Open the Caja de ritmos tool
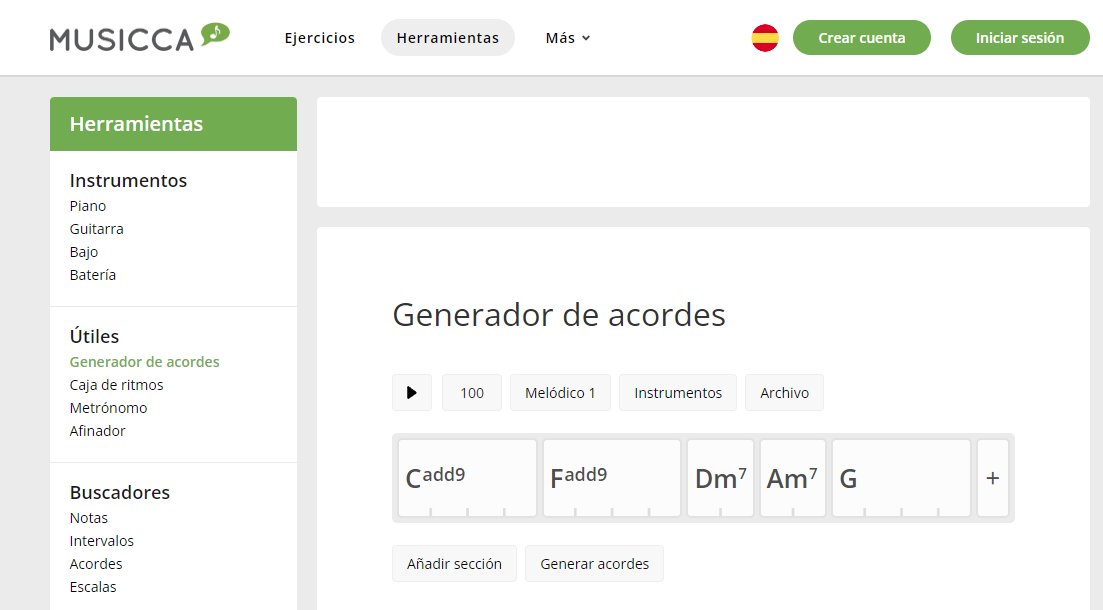This screenshot has width=1103, height=610. 116,384
